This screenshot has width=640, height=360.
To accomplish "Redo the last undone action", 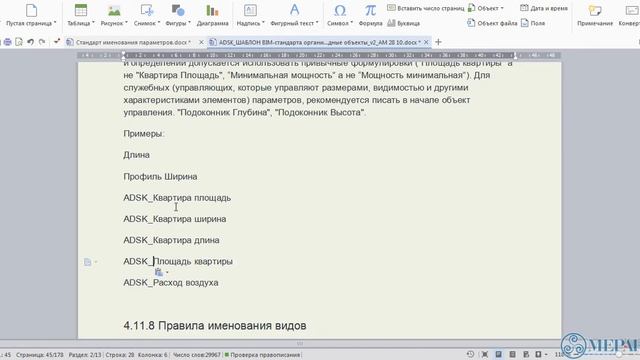I will point(42,42).
